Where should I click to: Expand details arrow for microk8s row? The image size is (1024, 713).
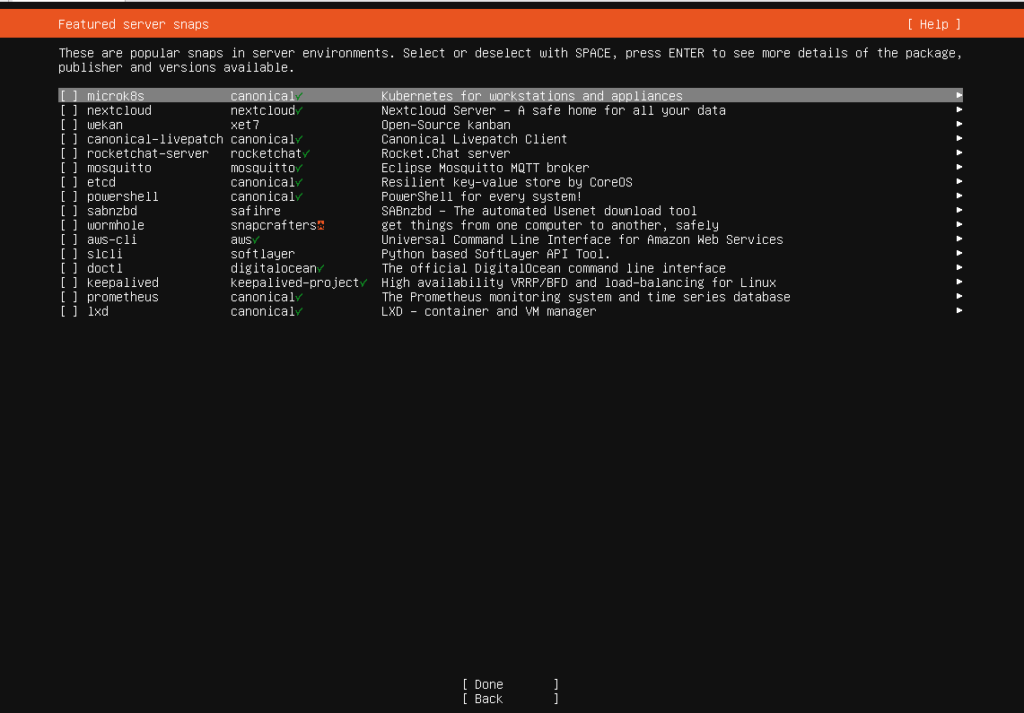coord(959,95)
